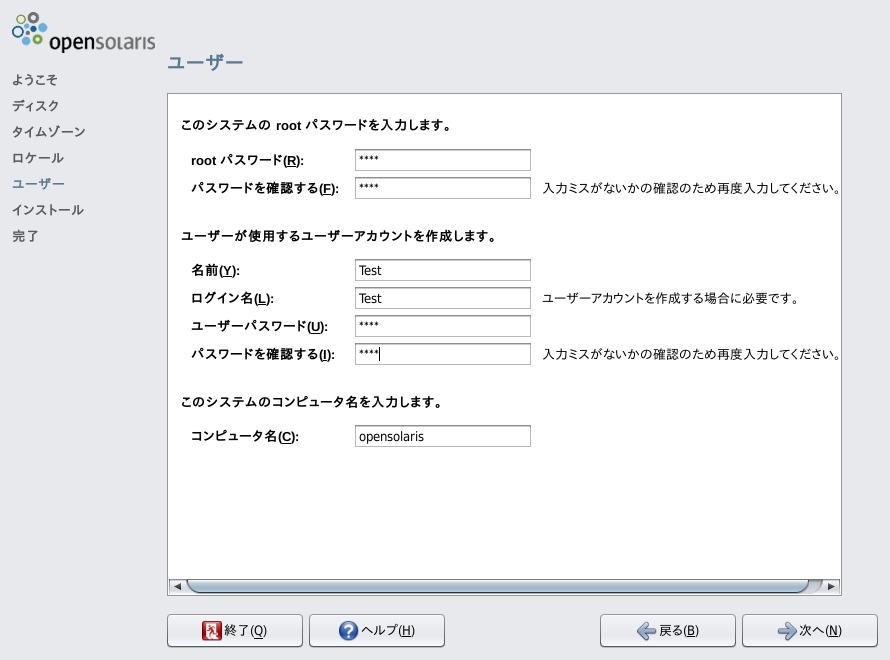
Task: Click the back arrow icon
Action: coord(647,630)
